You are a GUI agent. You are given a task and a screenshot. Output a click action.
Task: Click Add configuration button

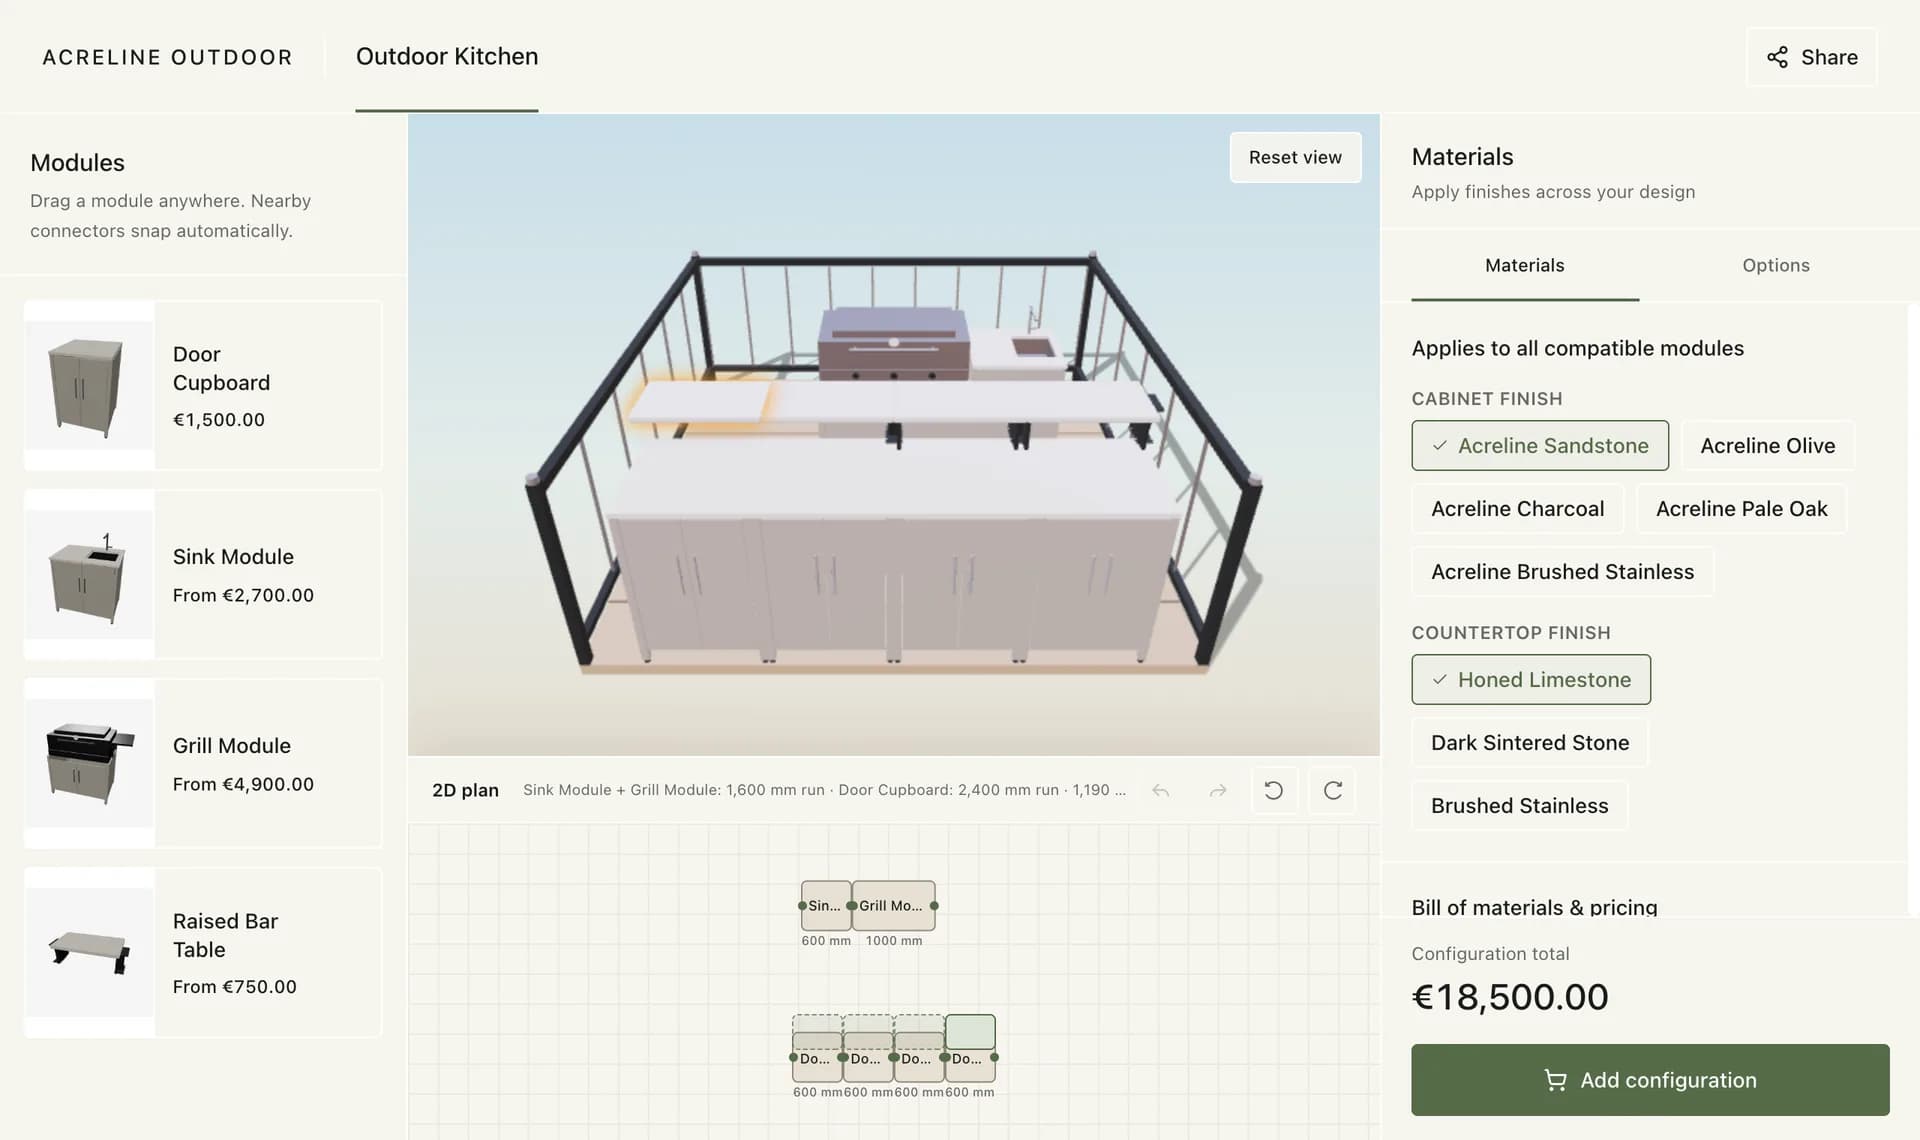[1650, 1080]
